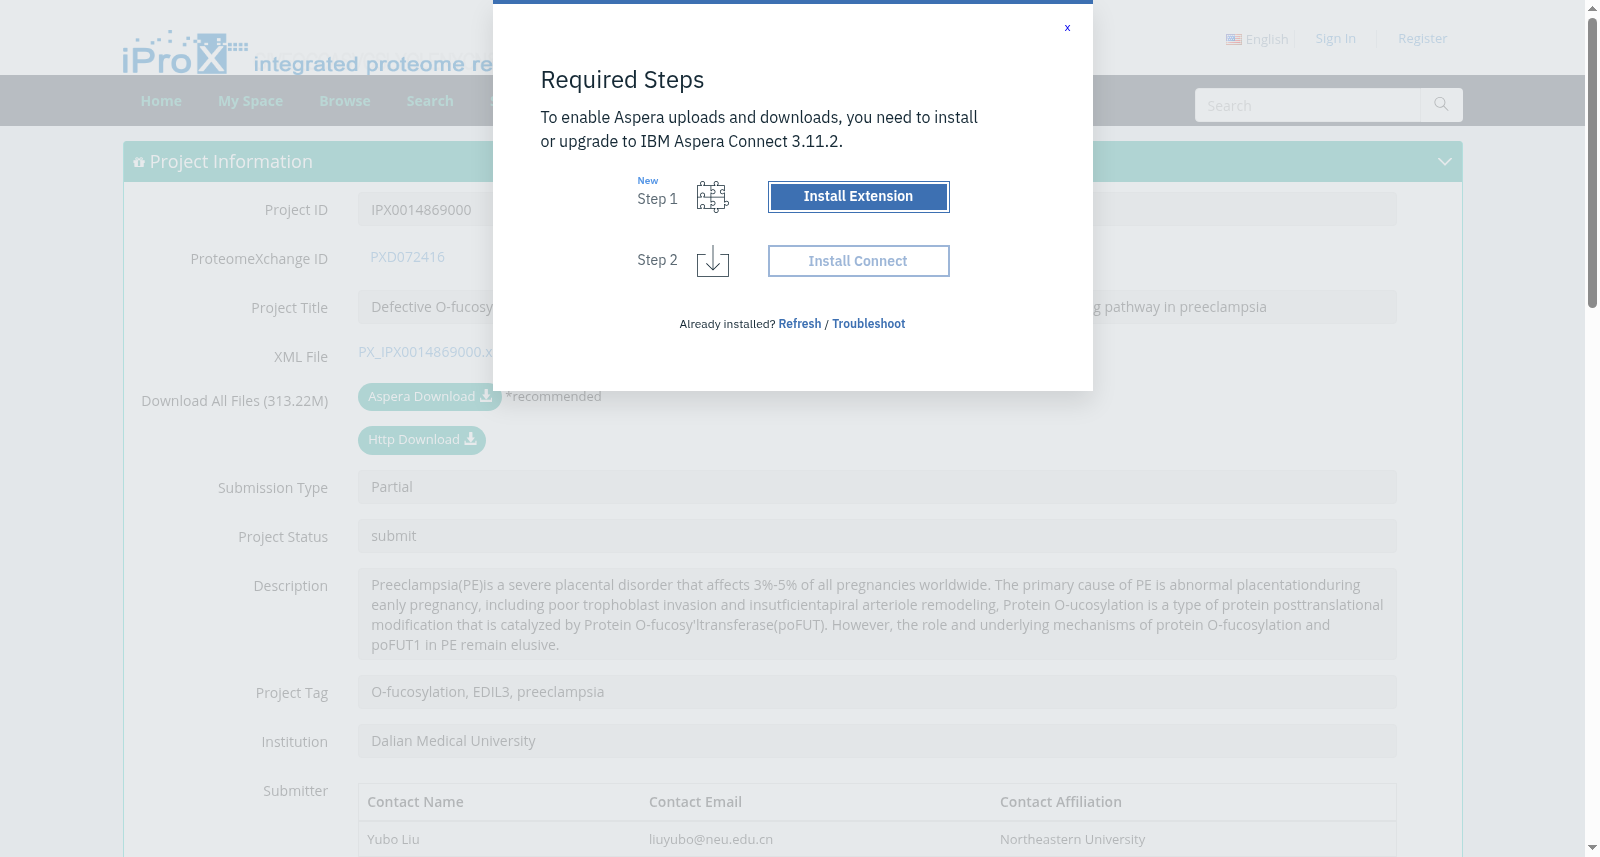
Task: Open the Search menu item
Action: pyautogui.click(x=430, y=101)
